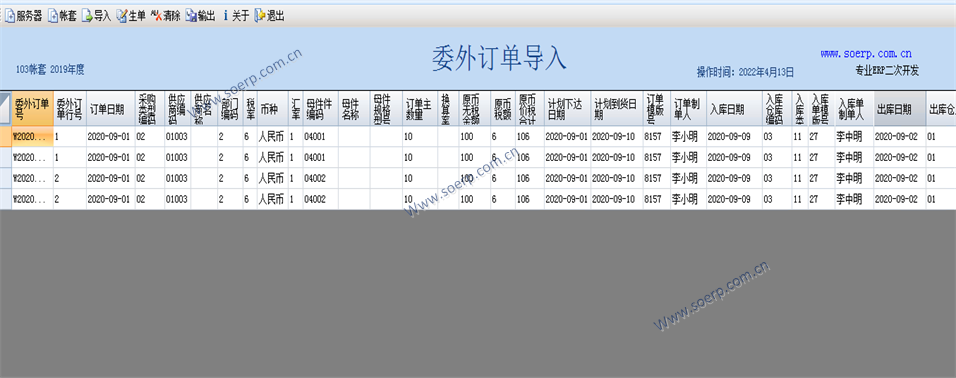The image size is (956, 378).
Task: Select the 币种 column header
Action: click(x=273, y=109)
